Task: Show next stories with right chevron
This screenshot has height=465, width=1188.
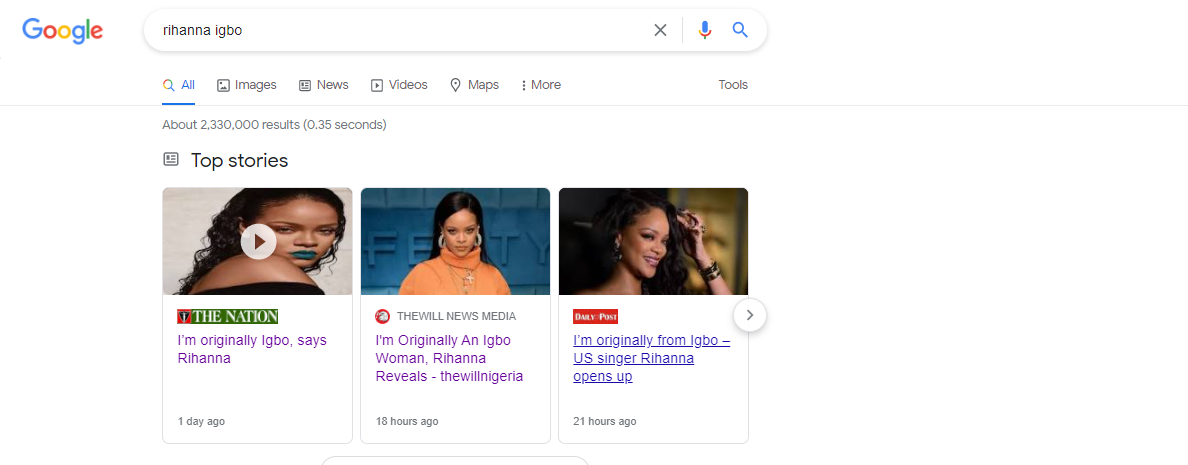Action: click(749, 315)
